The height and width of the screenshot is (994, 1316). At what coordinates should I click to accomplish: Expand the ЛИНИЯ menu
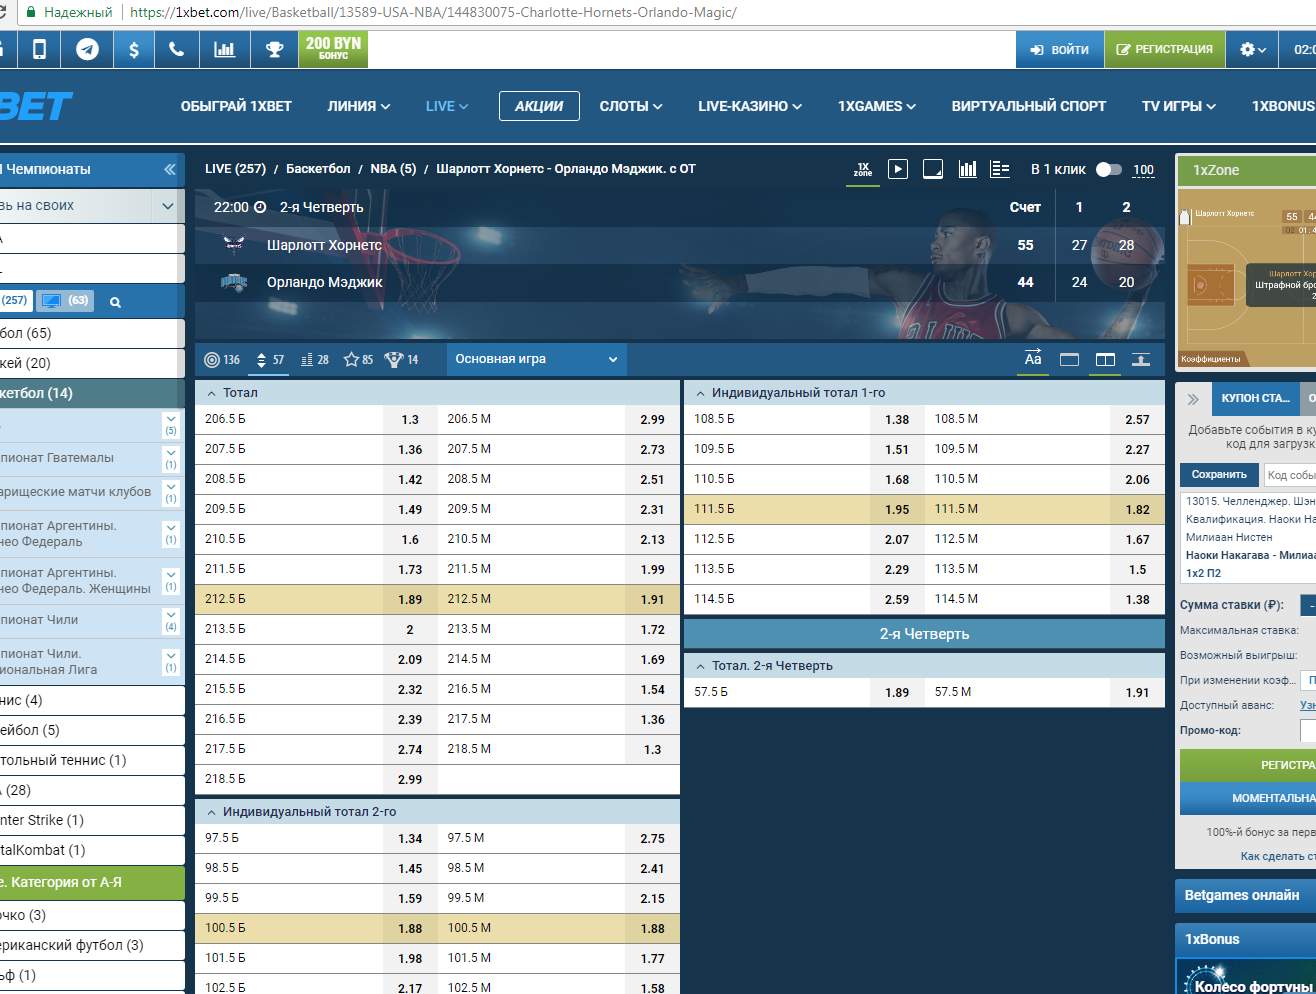click(x=359, y=106)
